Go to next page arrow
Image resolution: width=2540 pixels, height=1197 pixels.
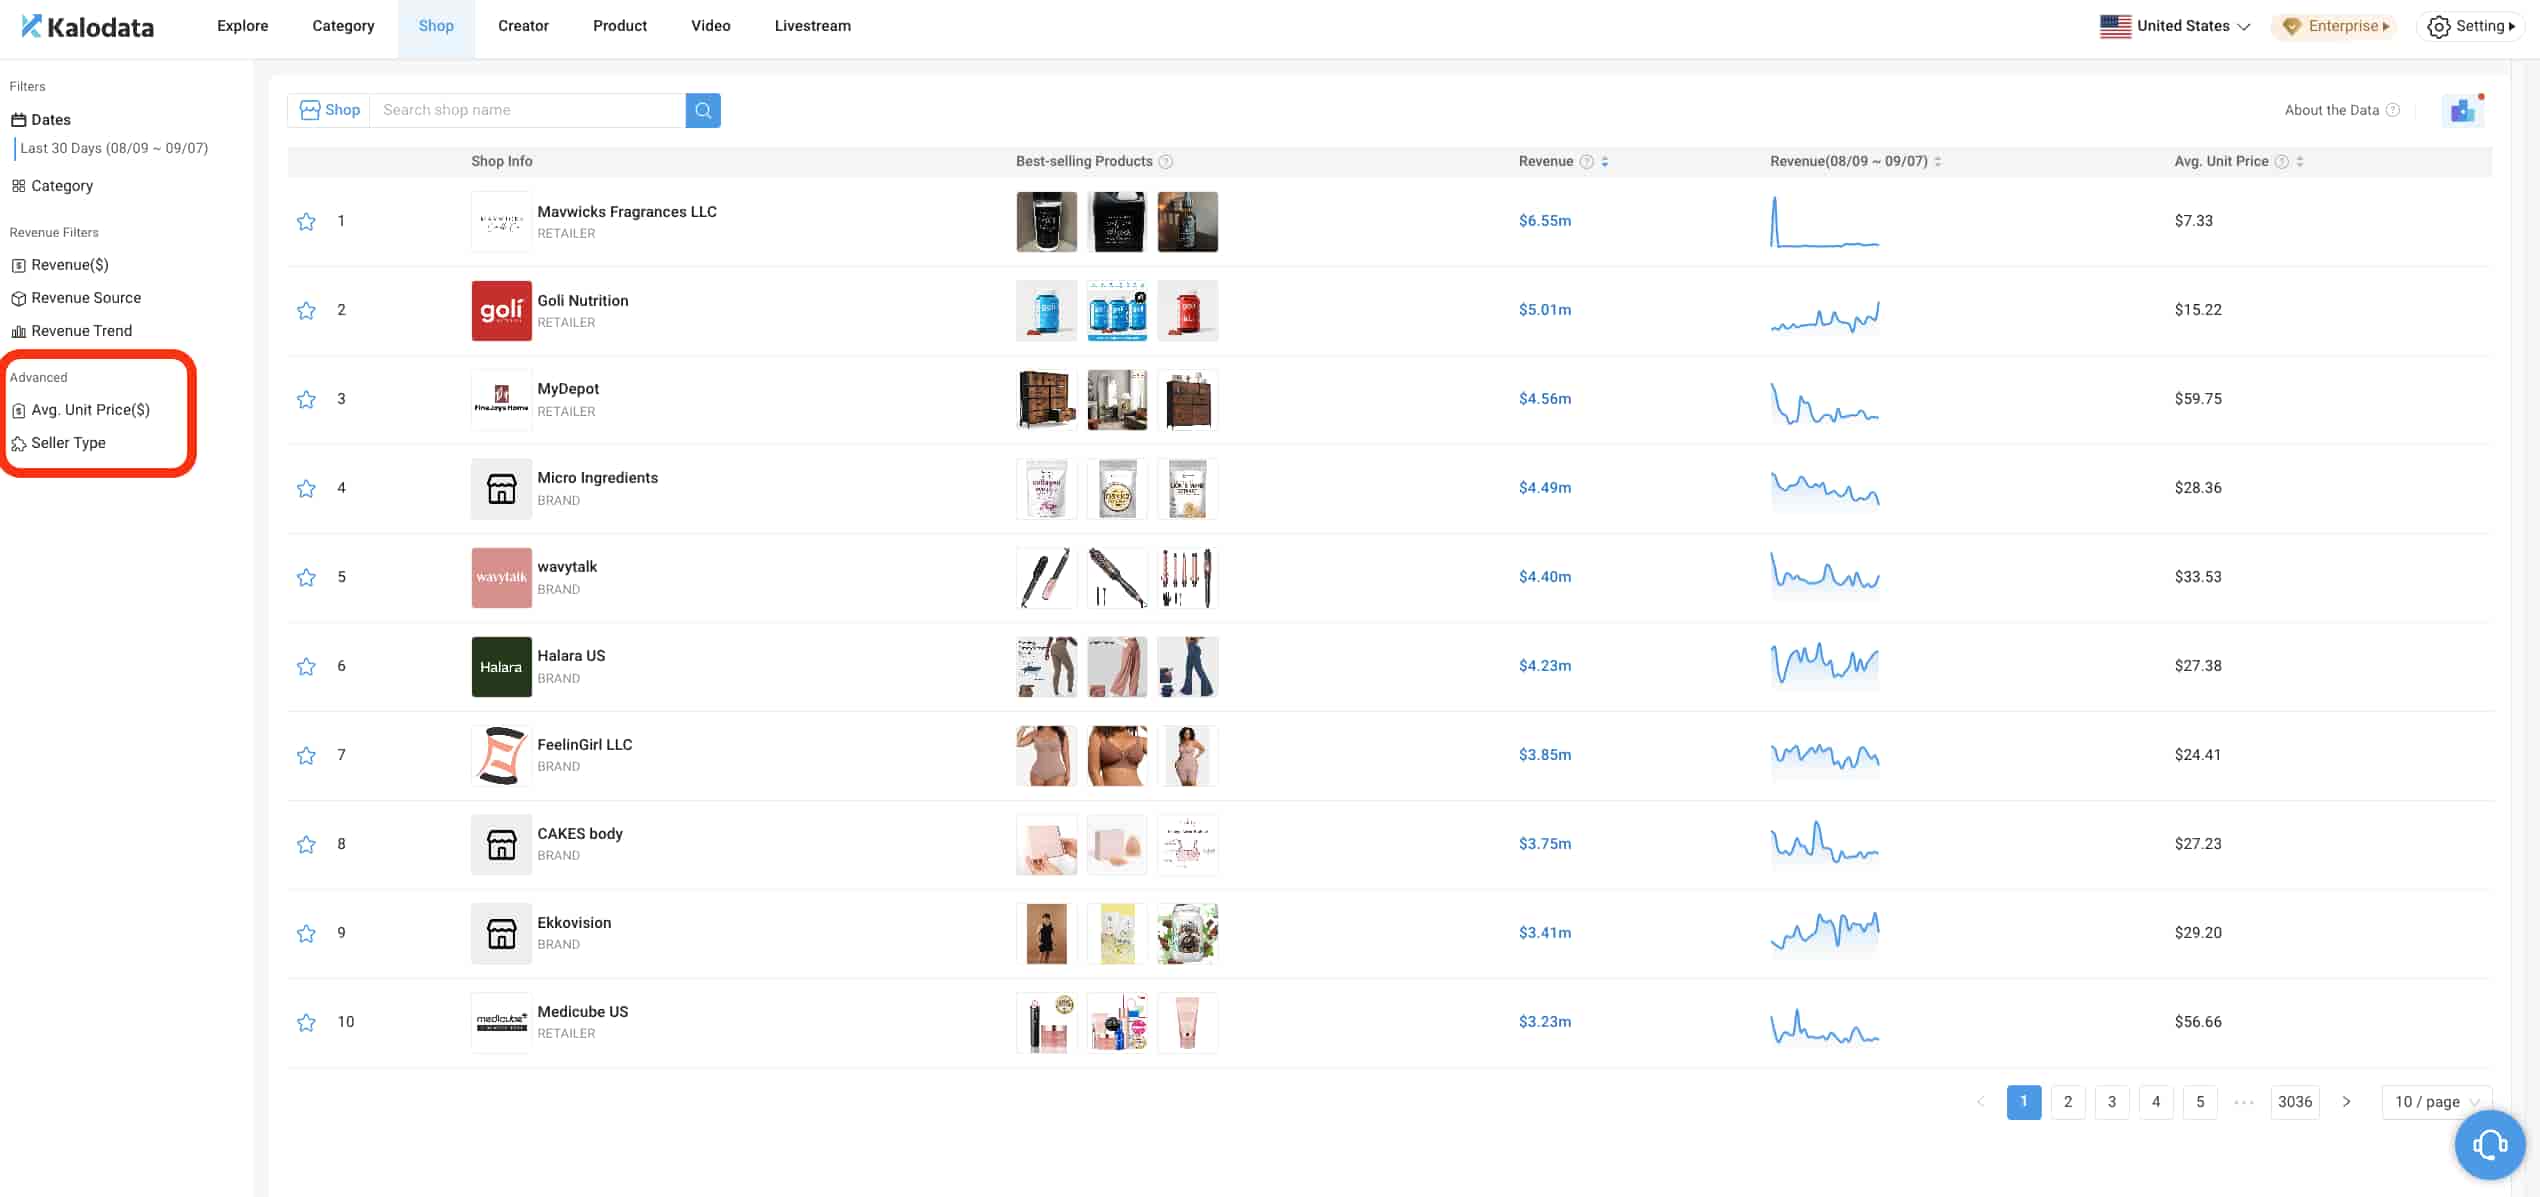2346,1102
